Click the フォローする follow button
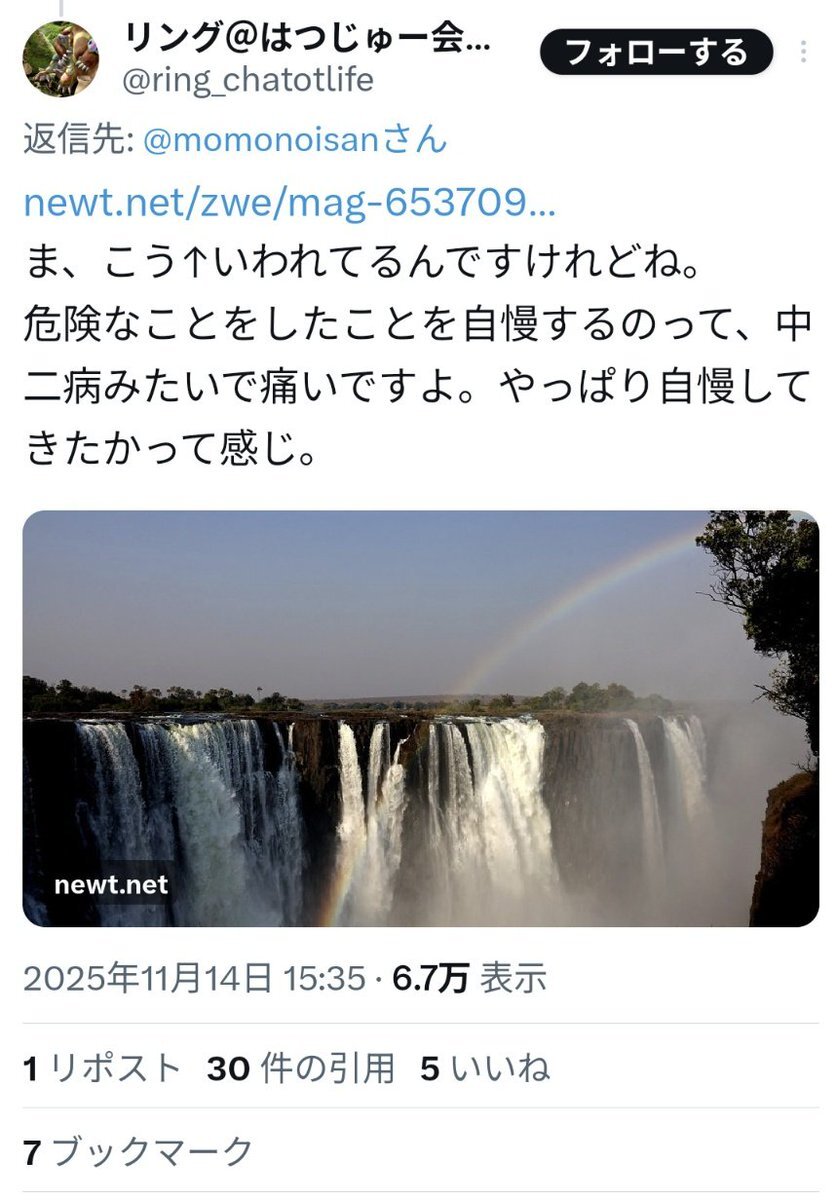Screen dimensions: 837x1200 (x=656, y=52)
